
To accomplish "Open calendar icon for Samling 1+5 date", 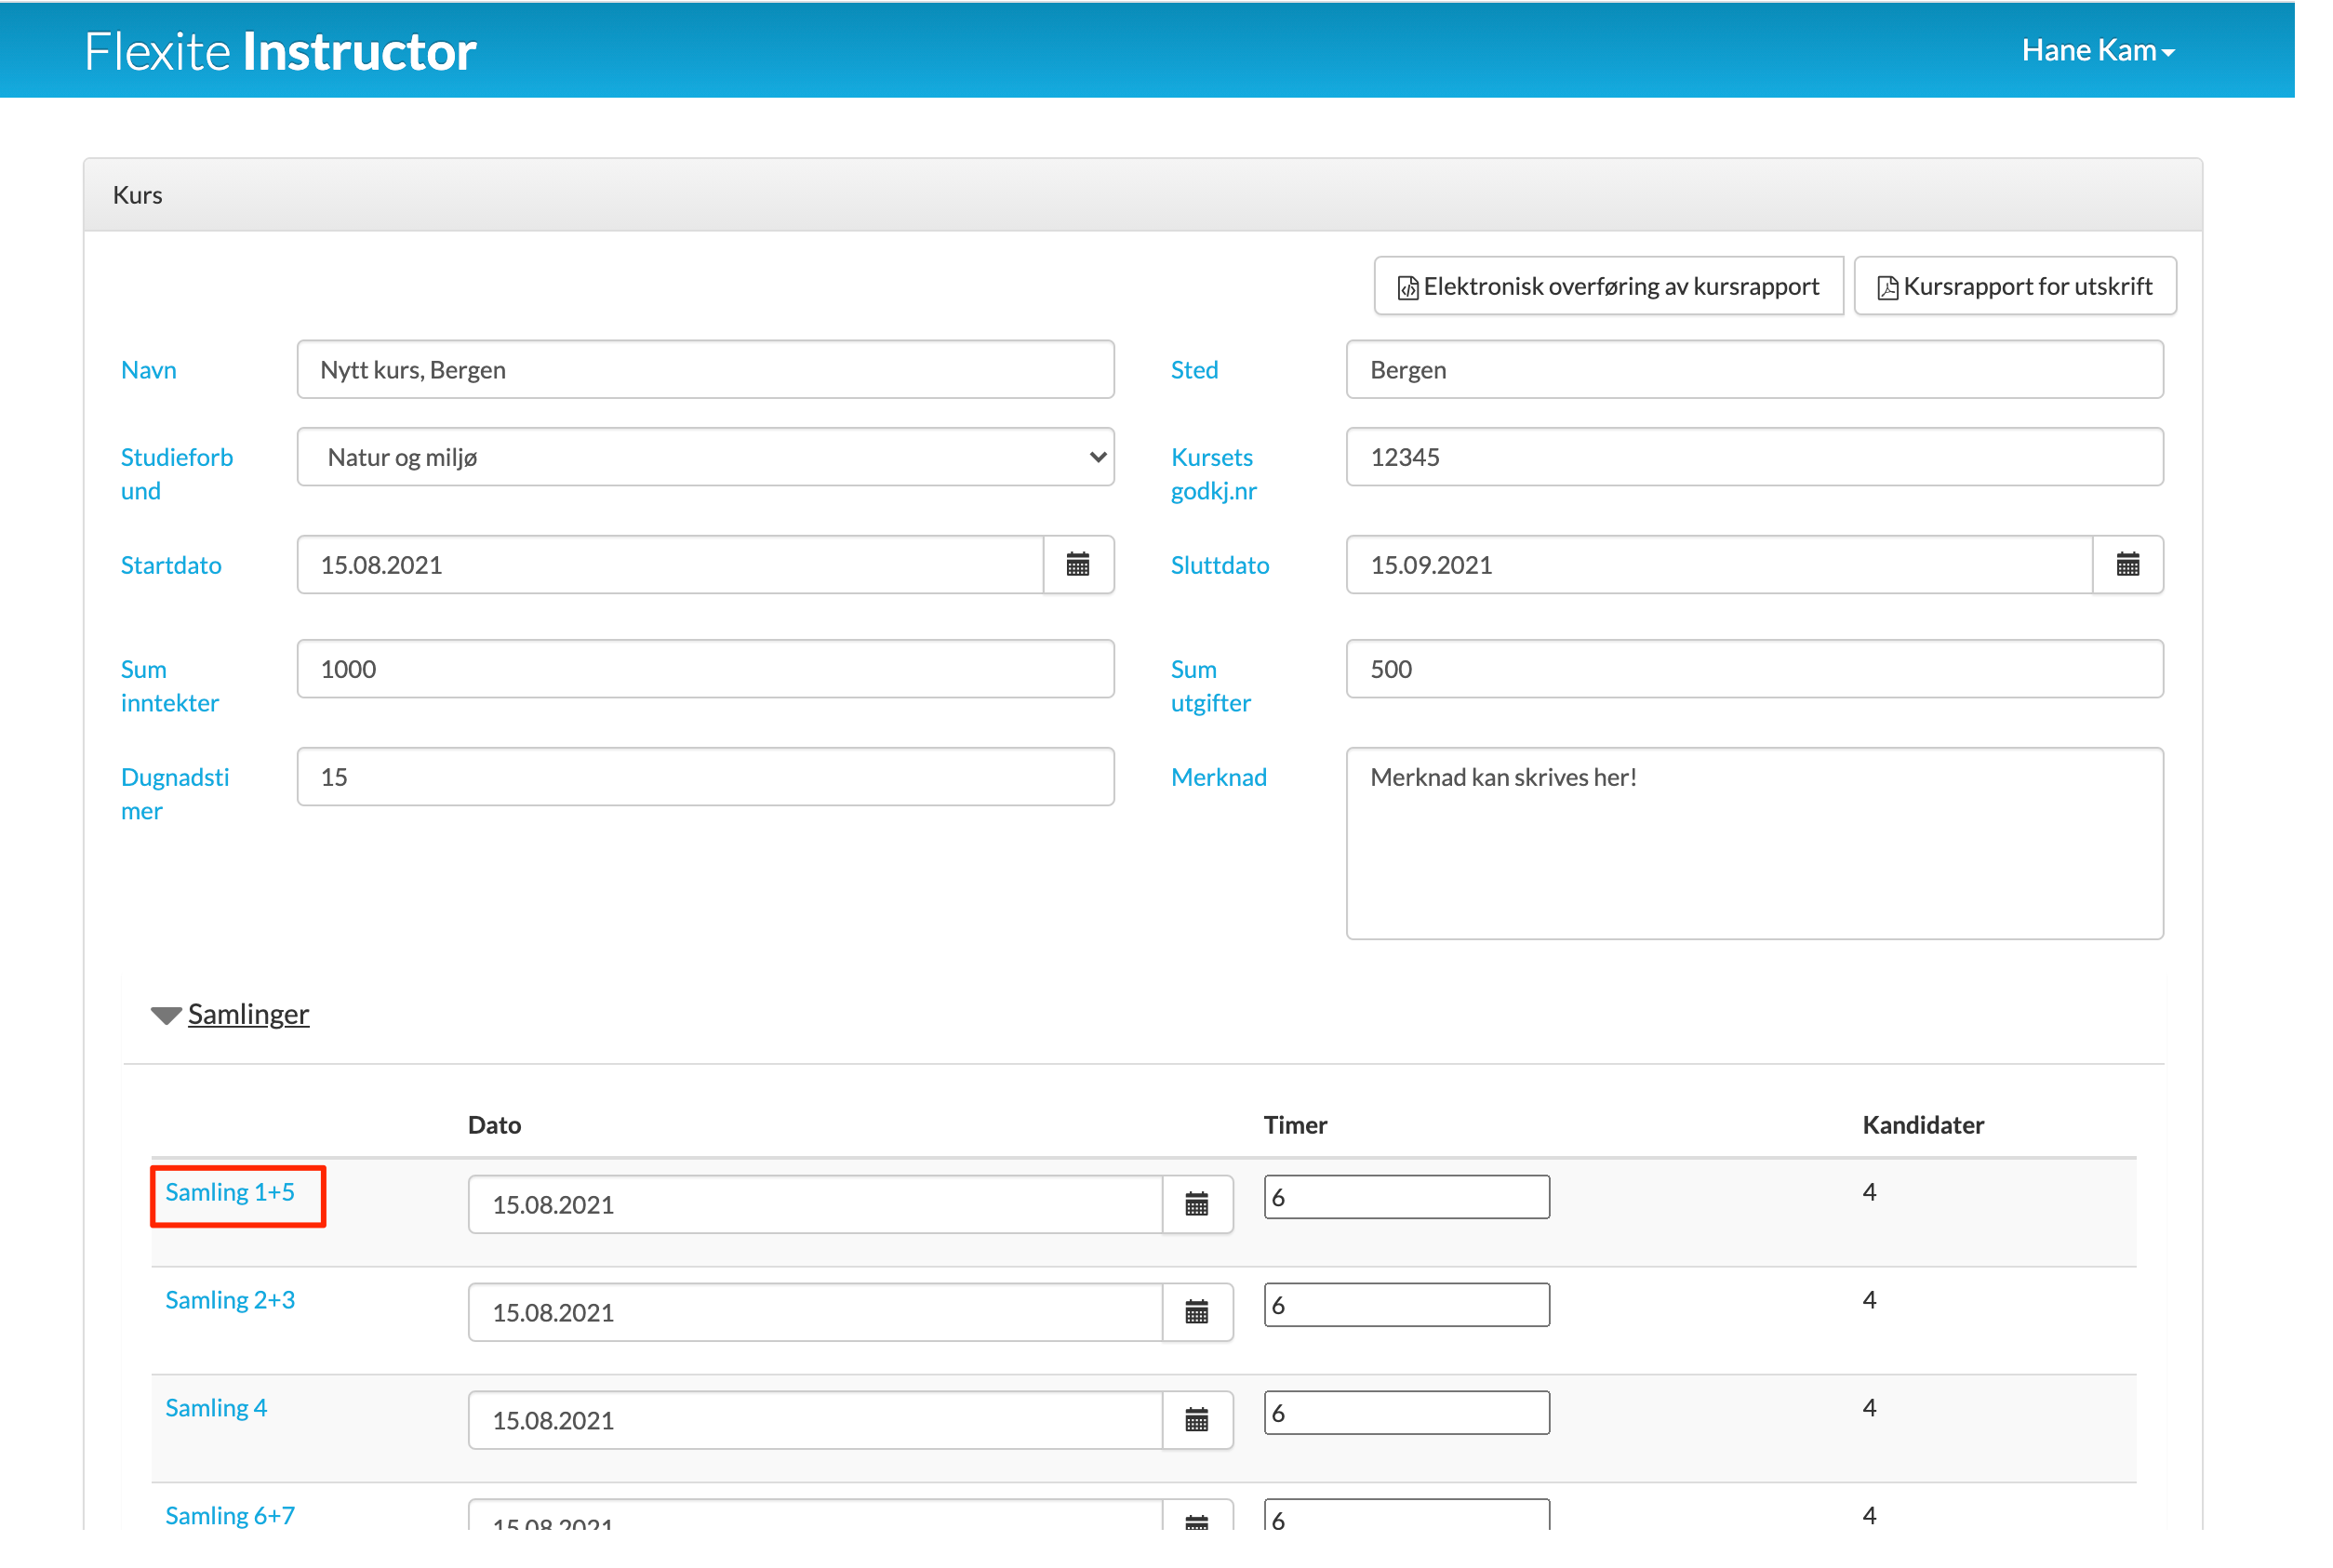I will 1196,1204.
